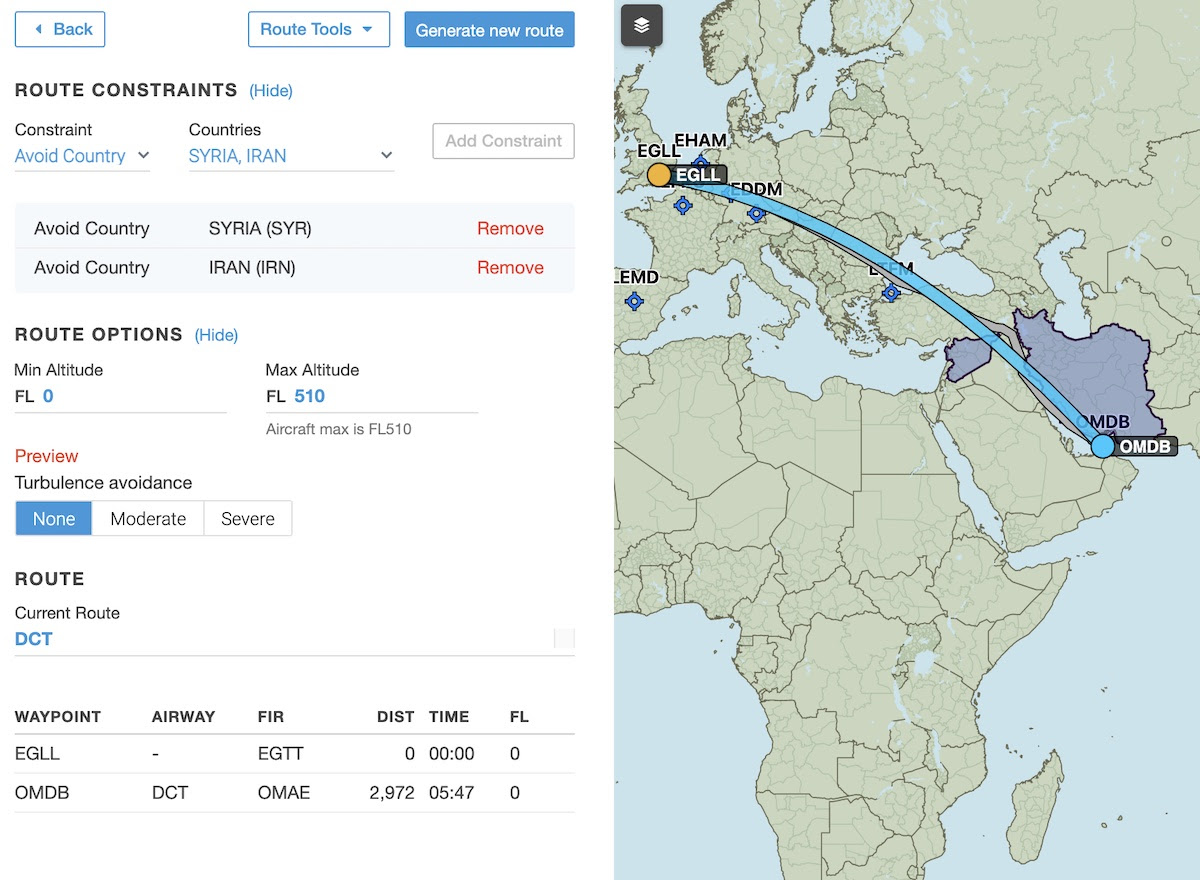Click the airport marker south of EGLL
This screenshot has height=880, width=1200.
click(x=683, y=205)
